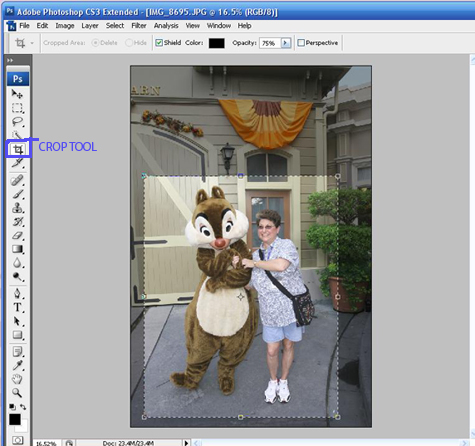475x446 pixels.
Task: Toggle the Shield checkbox
Action: pos(159,43)
